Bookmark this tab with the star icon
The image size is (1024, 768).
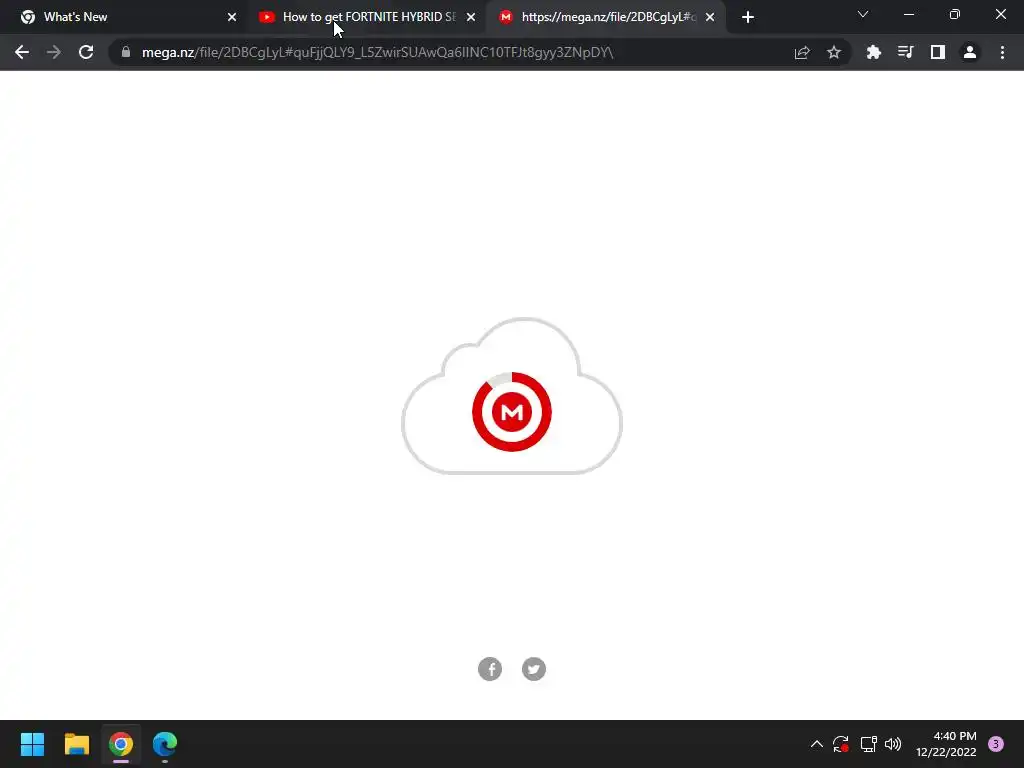click(834, 52)
